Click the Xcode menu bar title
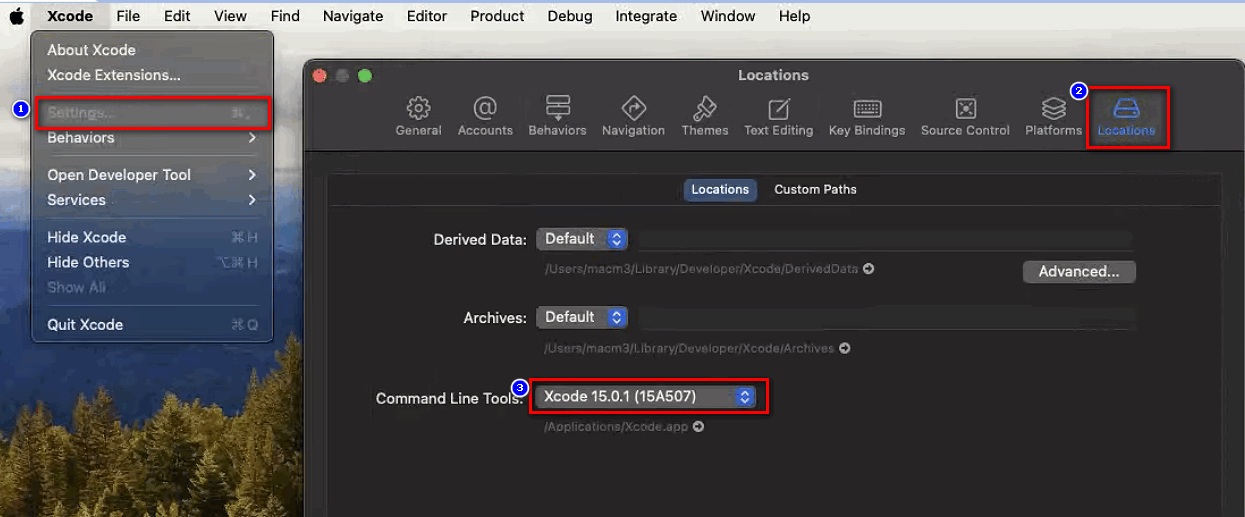1245x517 pixels. 70,16
